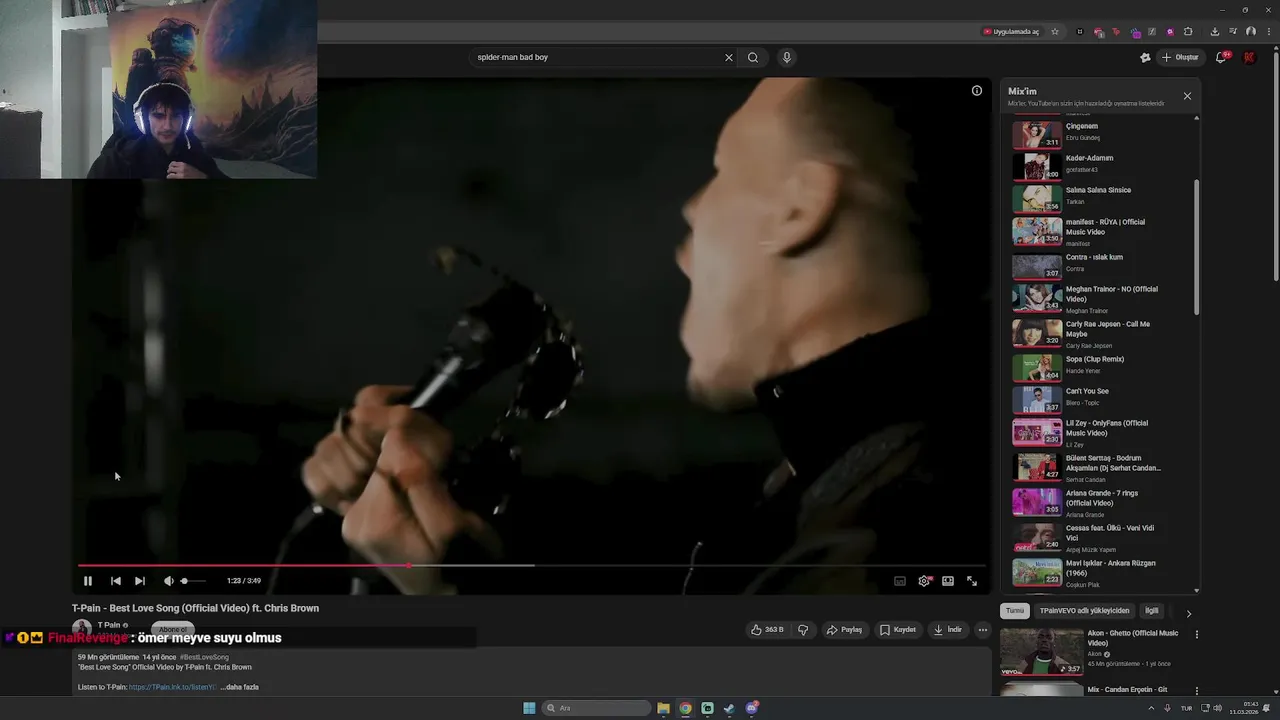
Task: Click Uygulamada aç in address bar
Action: [1011, 32]
